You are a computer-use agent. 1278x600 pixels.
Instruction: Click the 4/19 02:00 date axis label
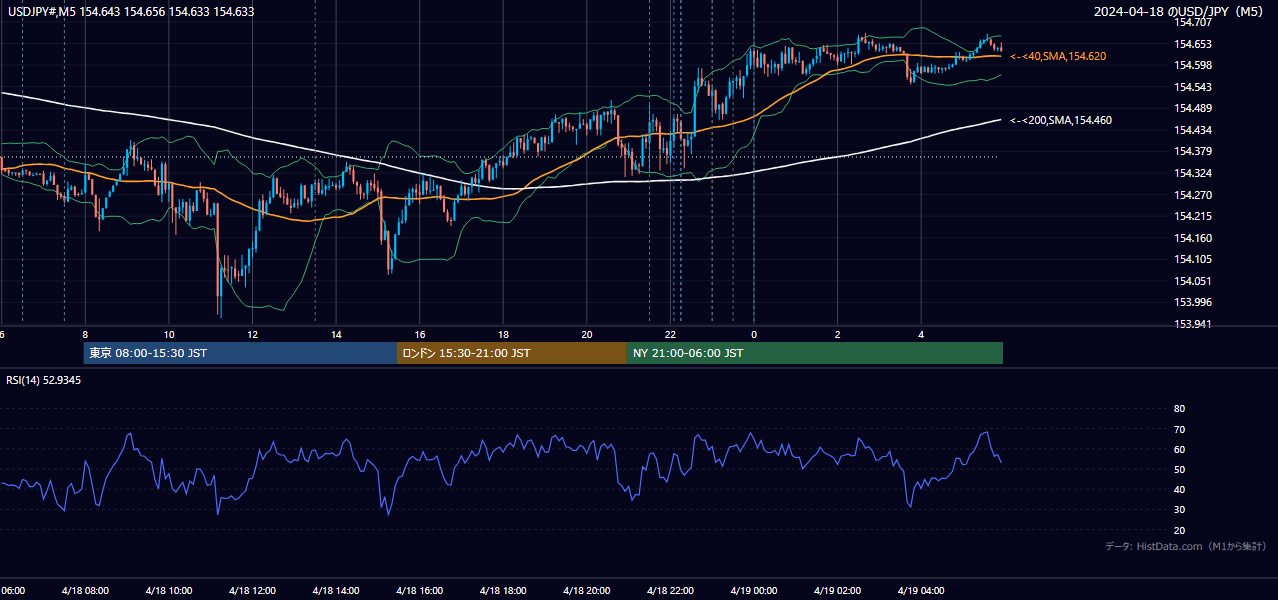(x=838, y=591)
